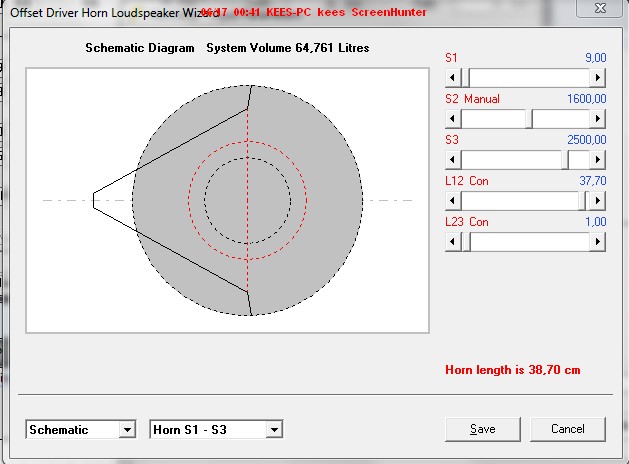
Task: Click the S3 slider left arrow
Action: click(453, 160)
